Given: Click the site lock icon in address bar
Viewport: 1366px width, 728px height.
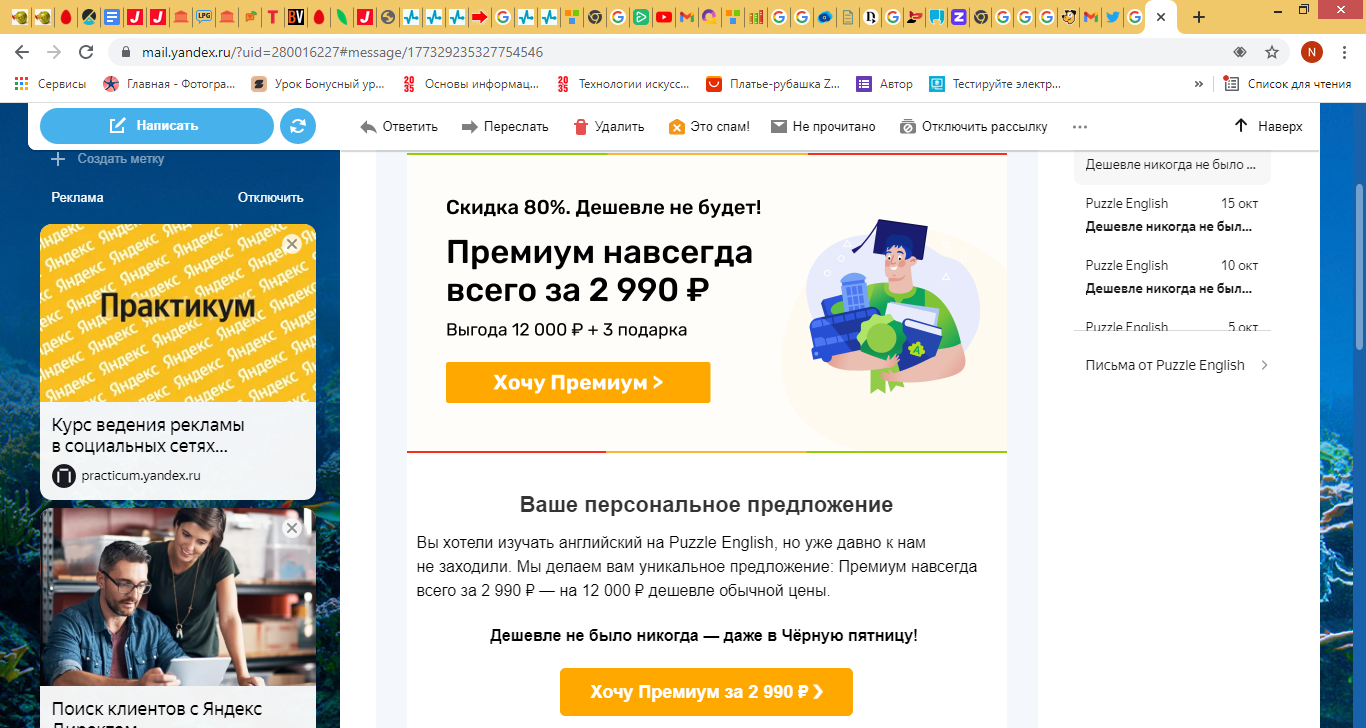Looking at the screenshot, I should 125,52.
